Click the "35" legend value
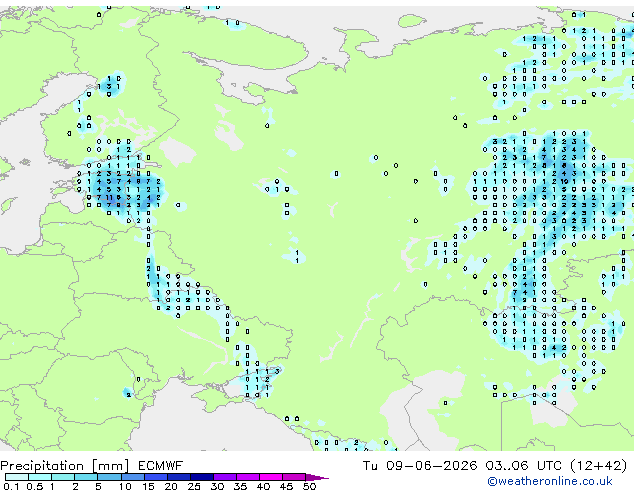This screenshot has width=634, height=490. pyautogui.click(x=240, y=486)
